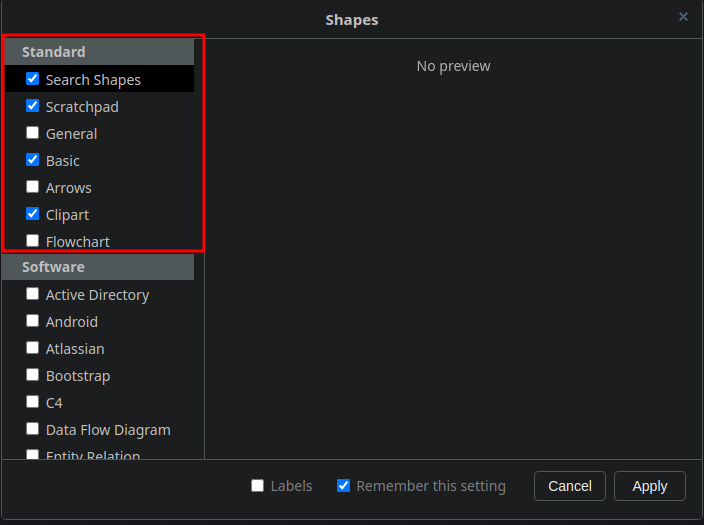Enable the Bootstrap checkbox
The width and height of the screenshot is (704, 525).
pos(33,375)
